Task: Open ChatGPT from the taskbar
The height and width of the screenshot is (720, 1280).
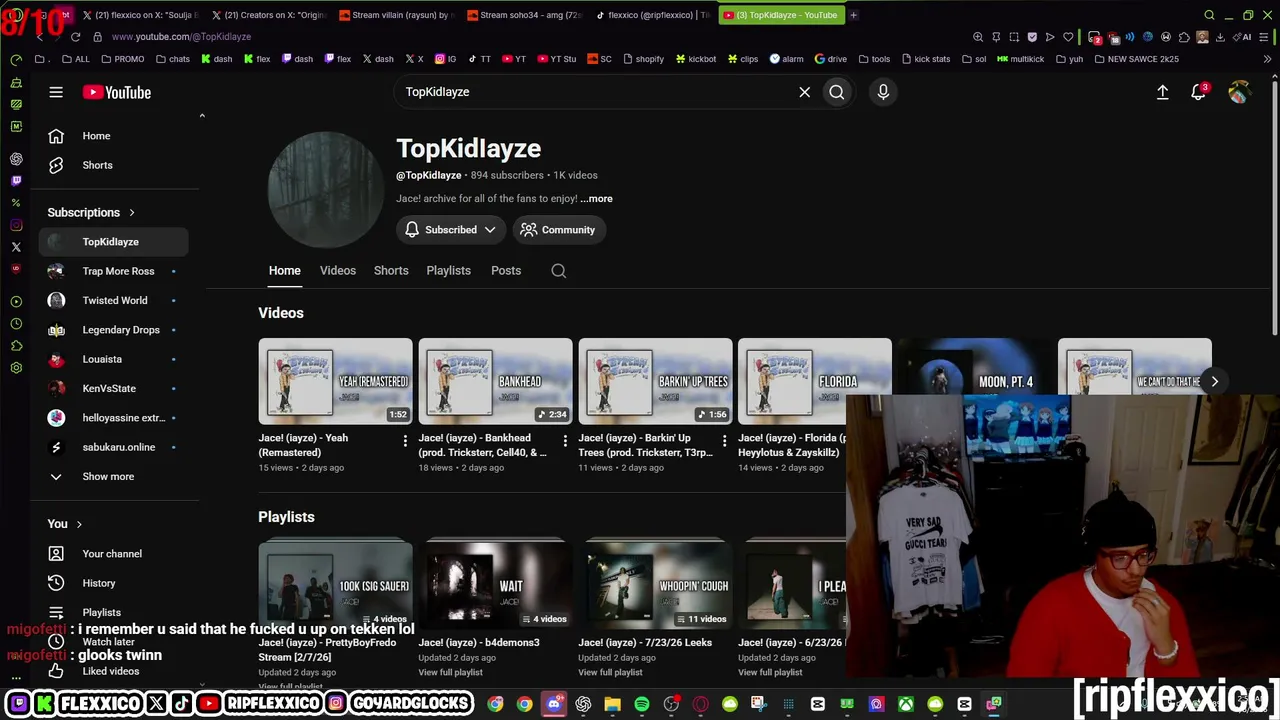Action: pos(583,704)
